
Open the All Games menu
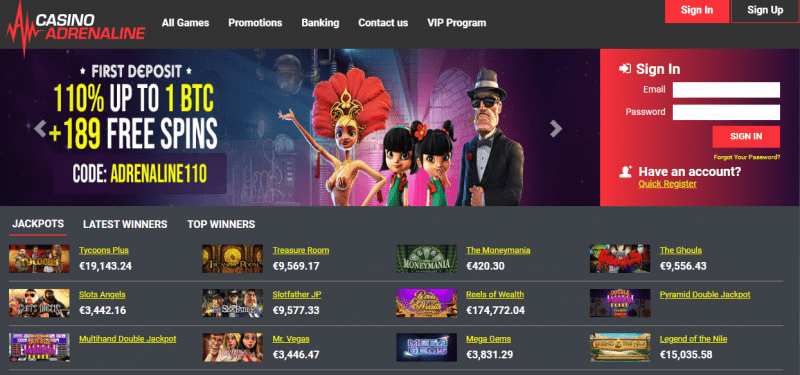click(x=185, y=23)
